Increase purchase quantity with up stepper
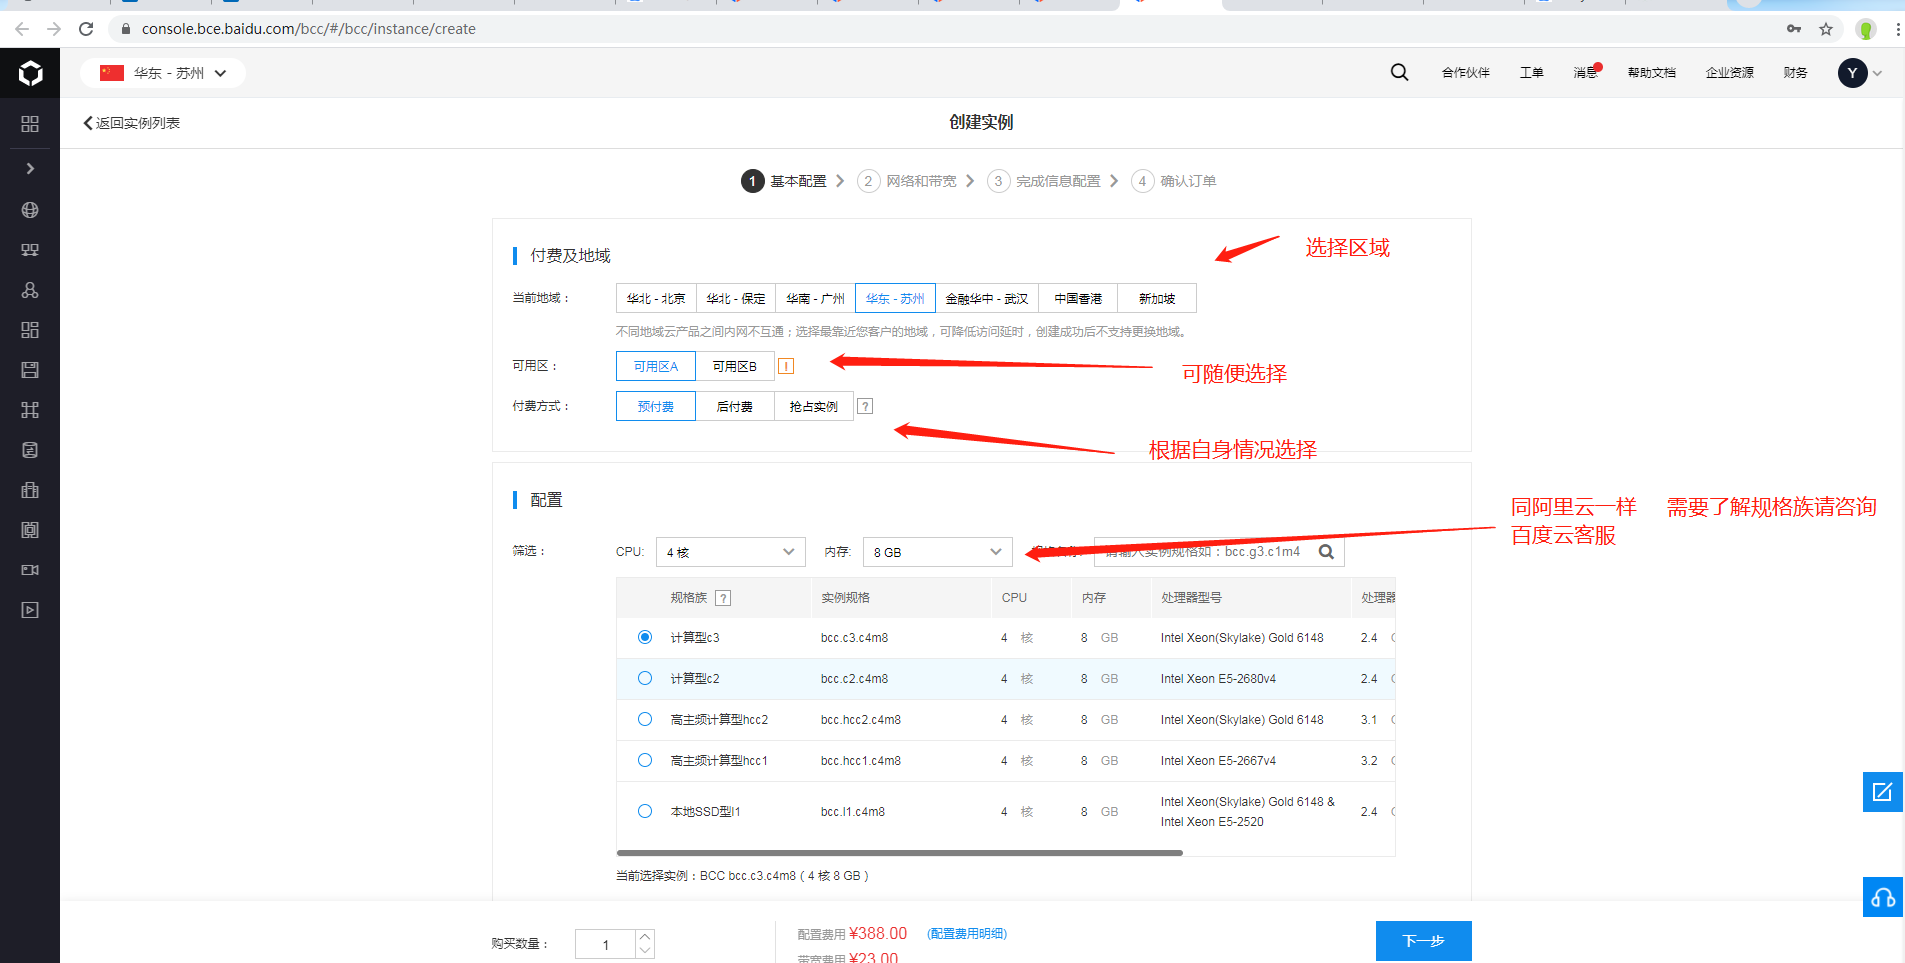The width and height of the screenshot is (1905, 963). (x=645, y=936)
